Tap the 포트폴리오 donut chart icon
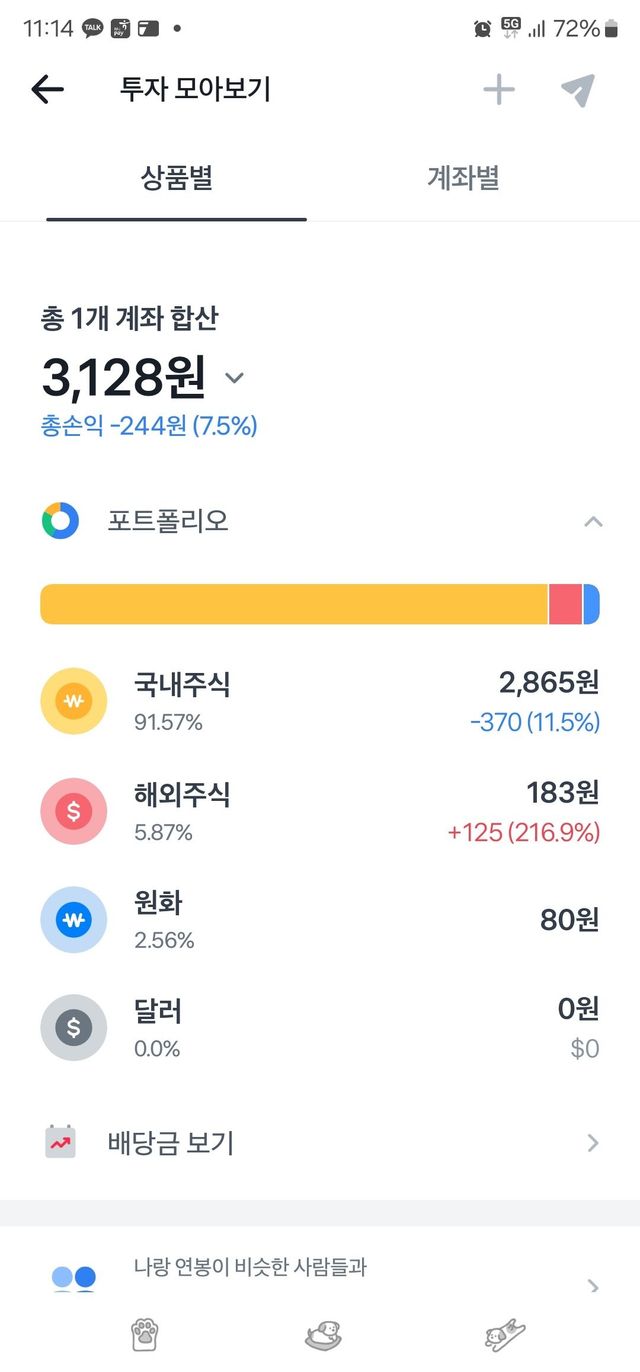This screenshot has height=1372, width=640. (60, 521)
